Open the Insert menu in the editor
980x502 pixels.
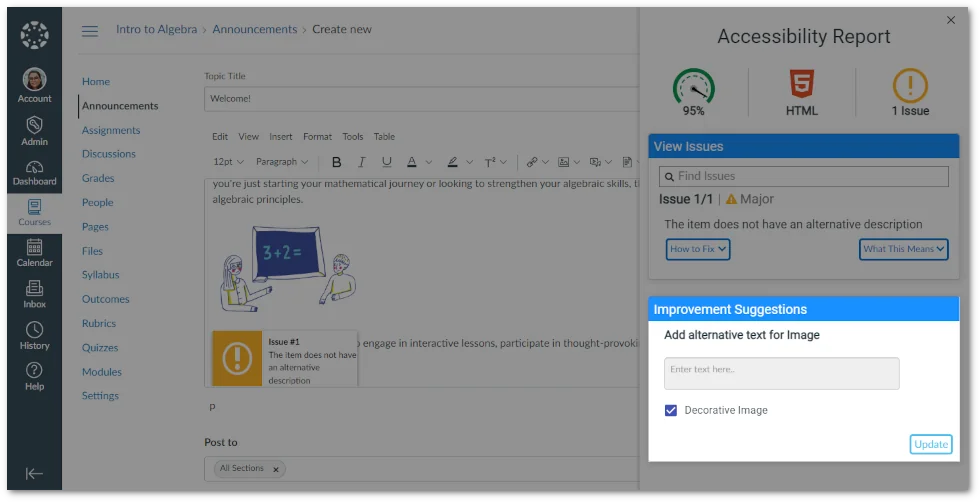tap(281, 137)
